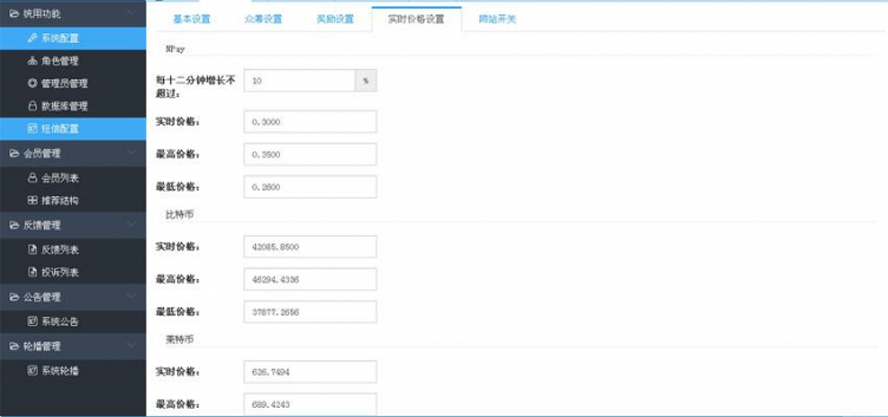Collapse the 轮播管理 section chevron
Screen dimensions: 888x417
click(x=131, y=346)
